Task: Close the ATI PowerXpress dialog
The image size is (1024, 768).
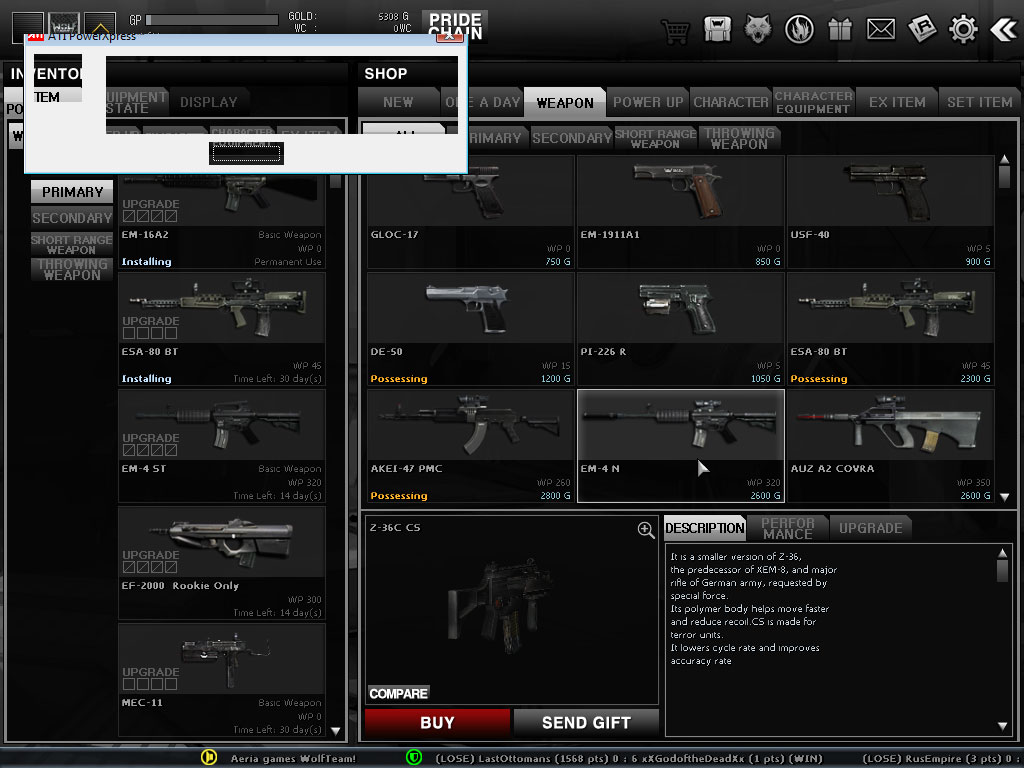Action: [x=449, y=37]
